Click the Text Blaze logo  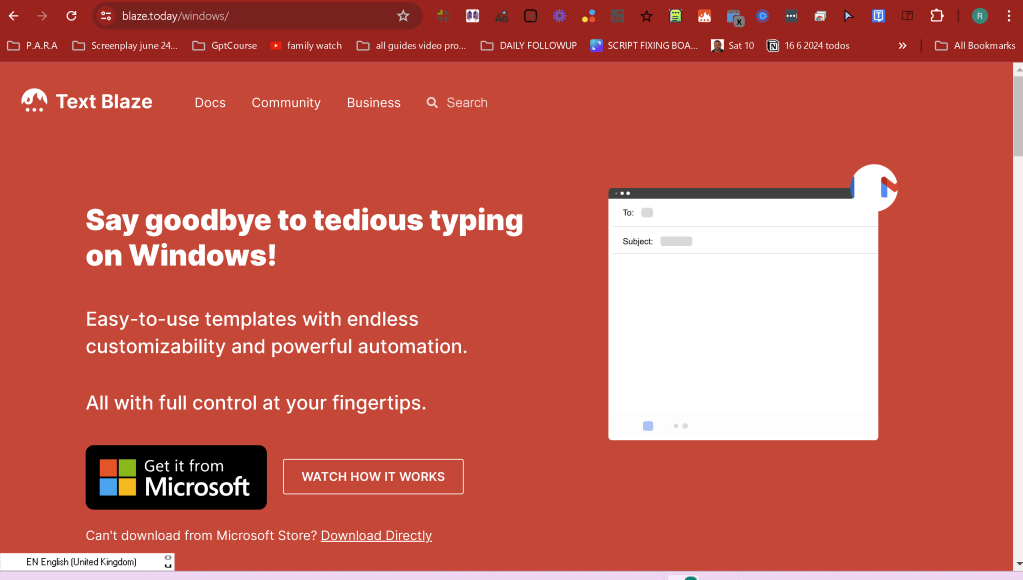[86, 101]
